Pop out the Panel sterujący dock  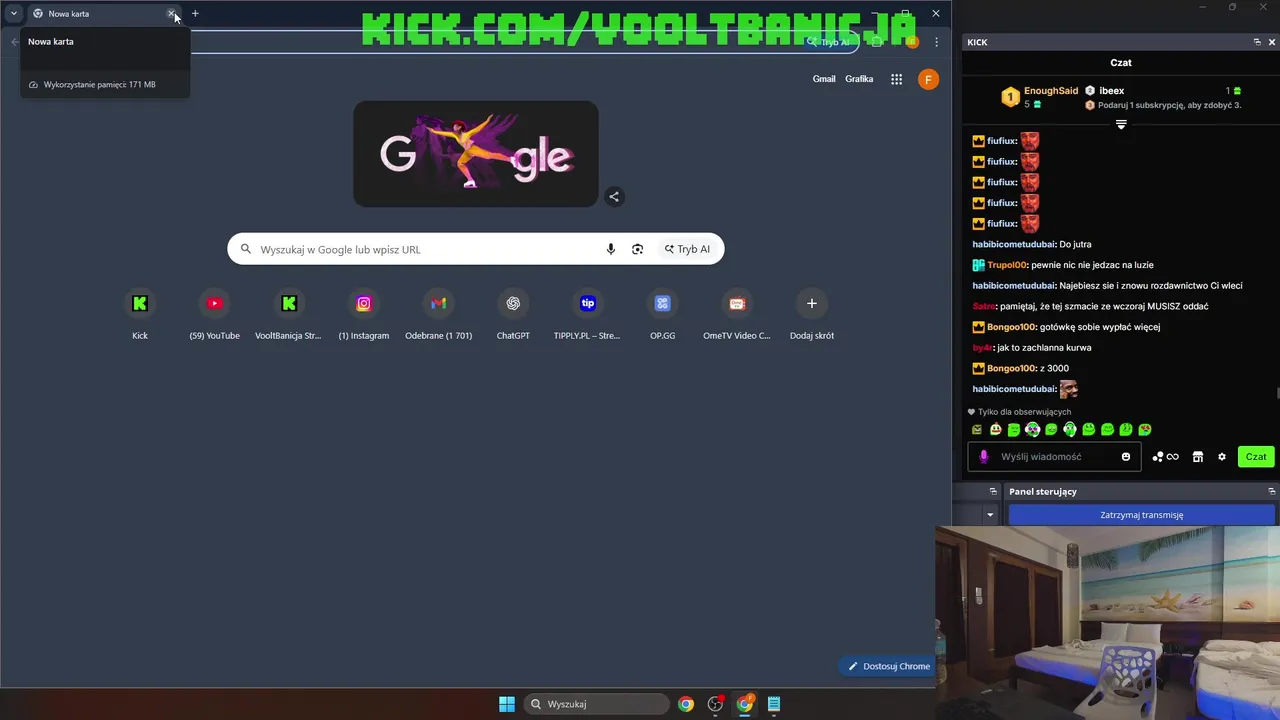[1272, 491]
